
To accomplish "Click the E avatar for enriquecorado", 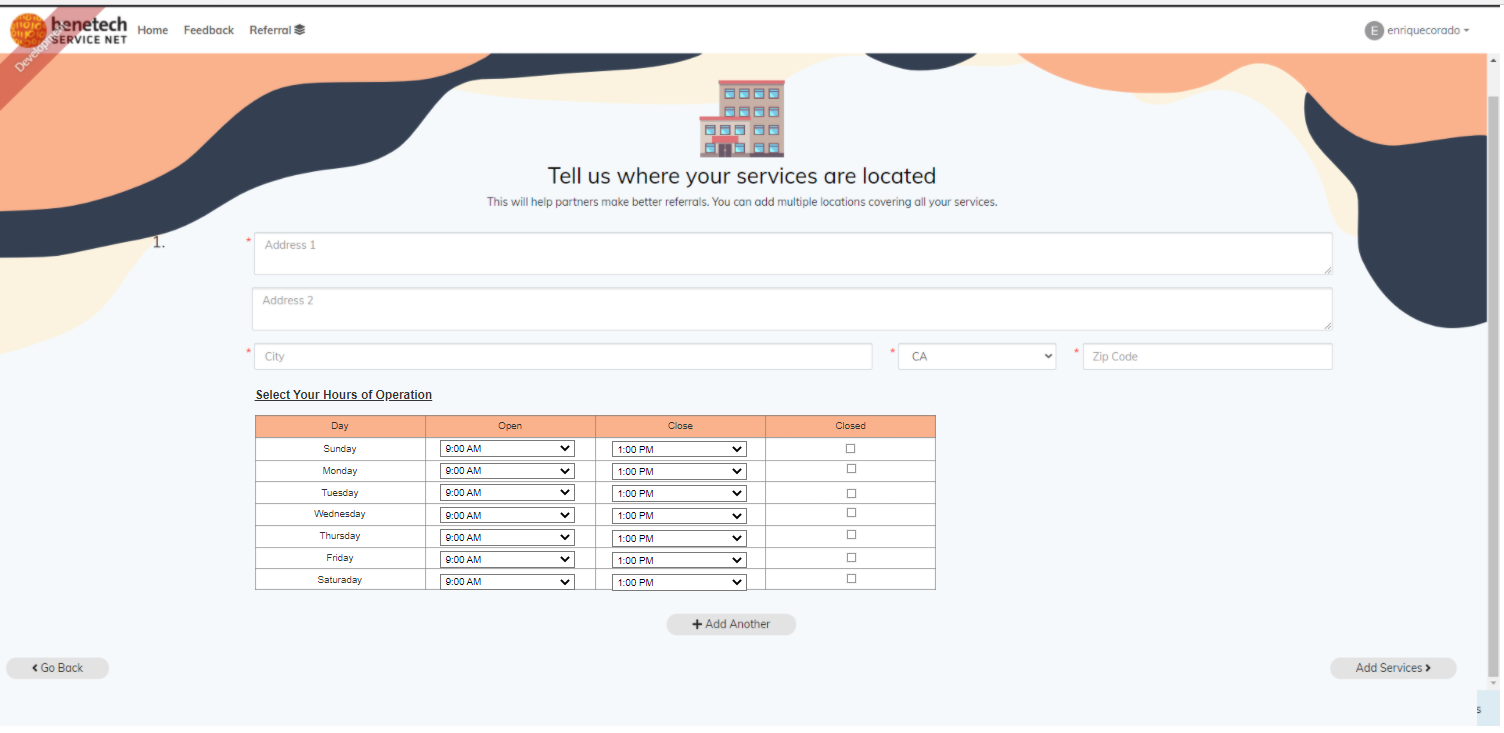I will (x=1374, y=30).
